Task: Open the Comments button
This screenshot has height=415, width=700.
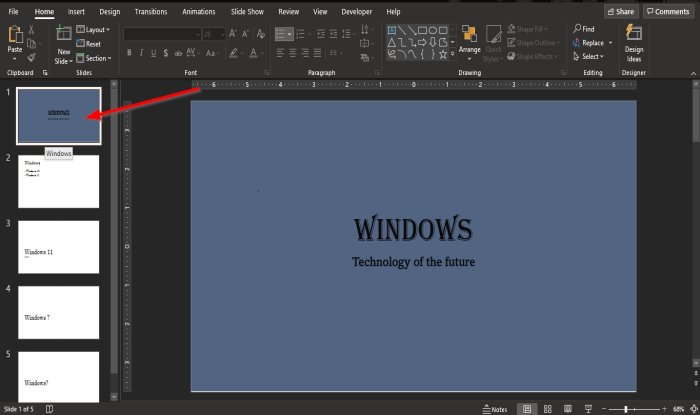Action: click(x=667, y=11)
